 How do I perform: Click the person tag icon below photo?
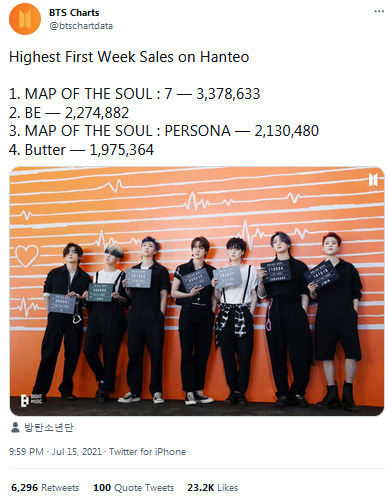(x=15, y=428)
